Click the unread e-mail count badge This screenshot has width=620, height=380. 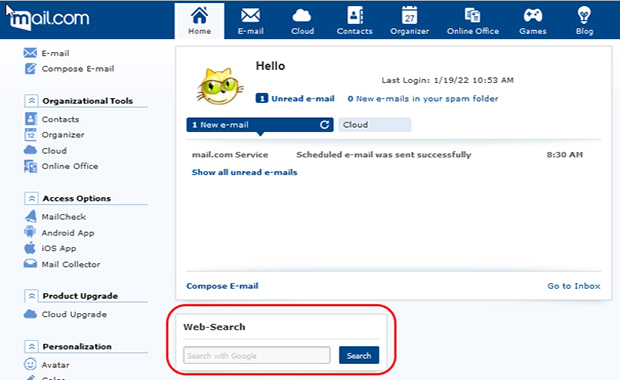pyautogui.click(x=262, y=98)
